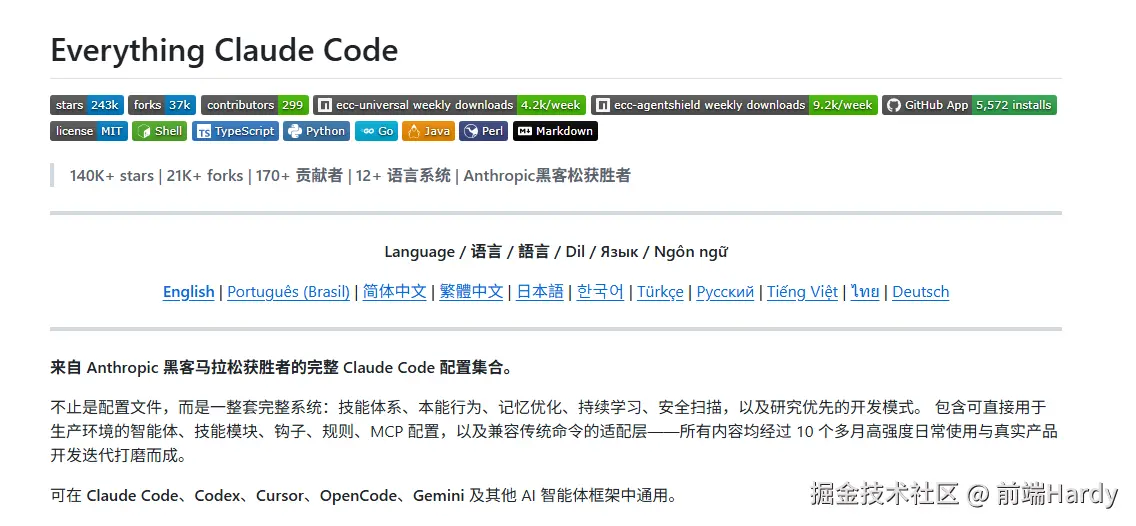Open ecc-universal weekly downloads badge
The width and height of the screenshot is (1136, 526).
[450, 105]
